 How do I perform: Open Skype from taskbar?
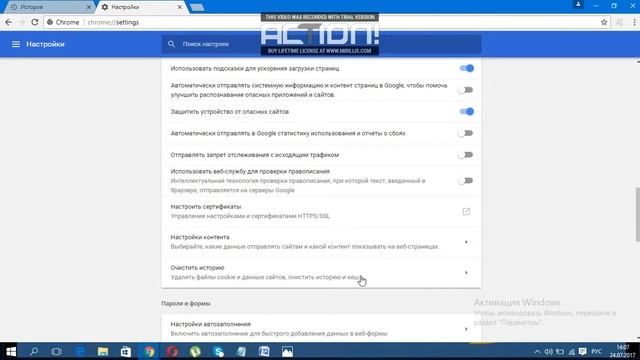(x=218, y=351)
